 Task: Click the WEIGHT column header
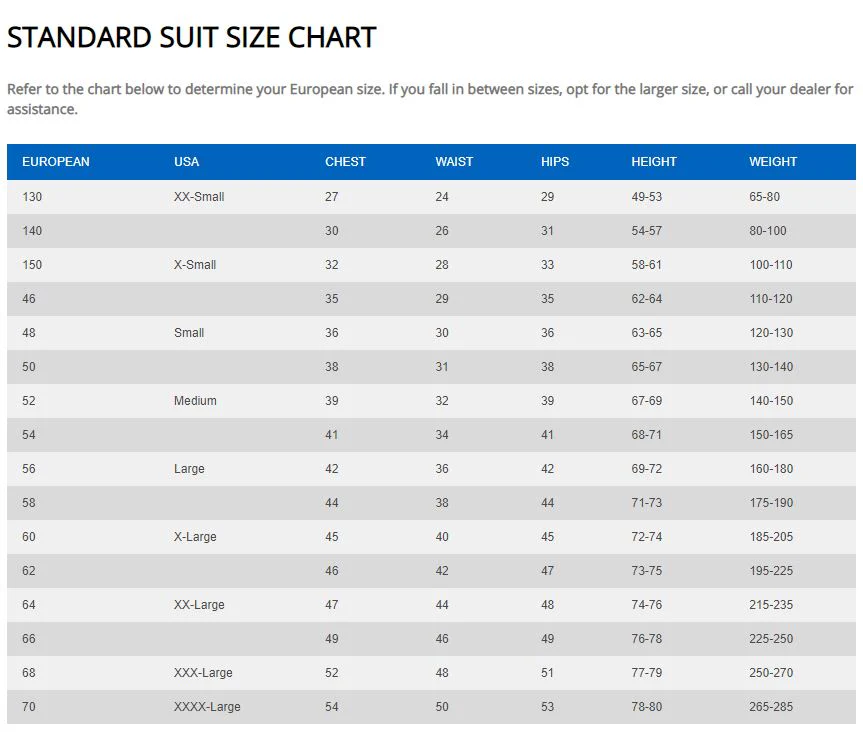[x=773, y=161]
